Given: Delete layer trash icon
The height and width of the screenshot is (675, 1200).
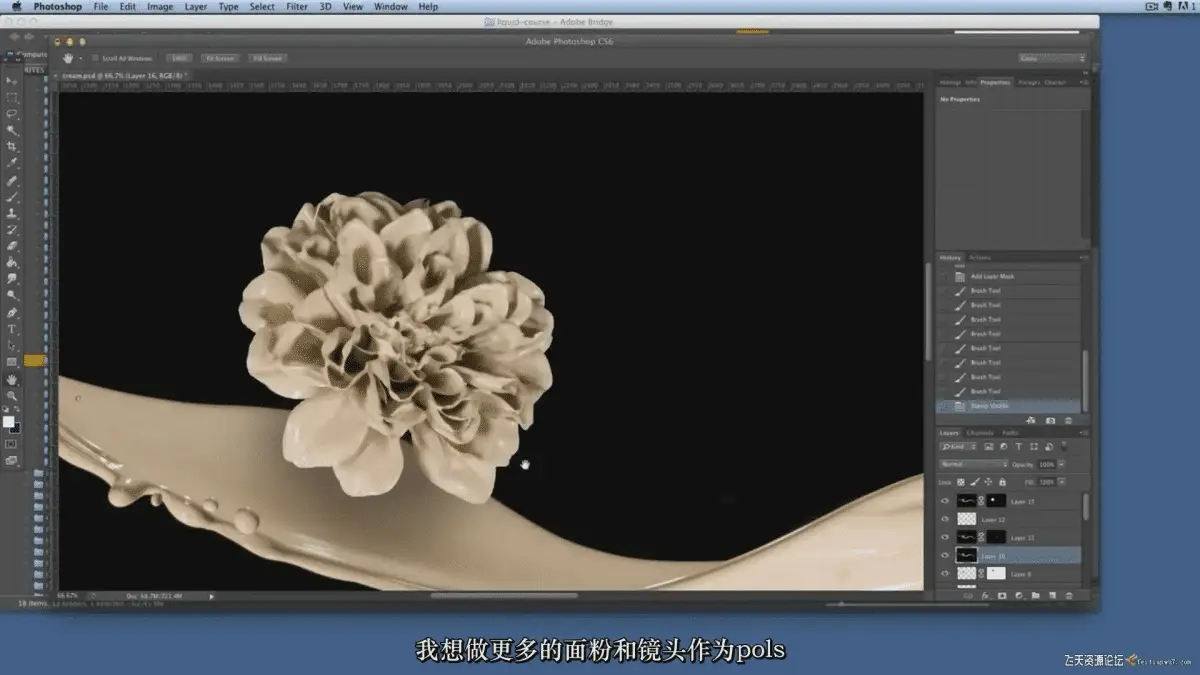Looking at the screenshot, I should coord(1069,596).
